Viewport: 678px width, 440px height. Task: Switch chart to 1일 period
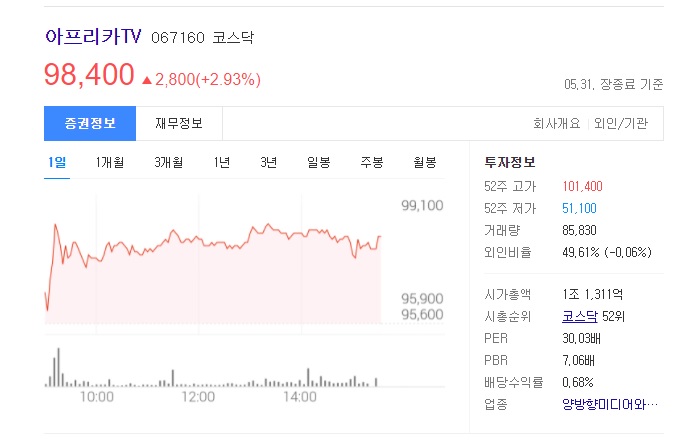57,163
